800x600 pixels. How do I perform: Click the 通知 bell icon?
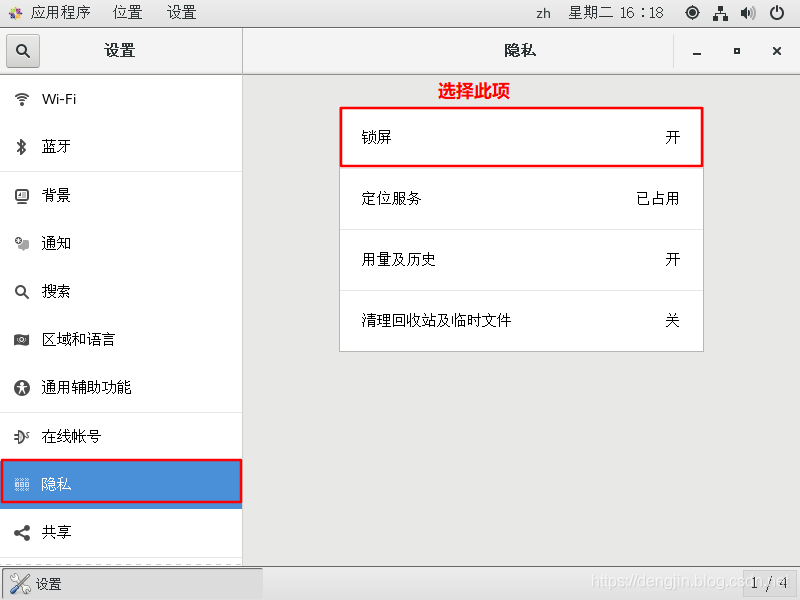[21, 243]
